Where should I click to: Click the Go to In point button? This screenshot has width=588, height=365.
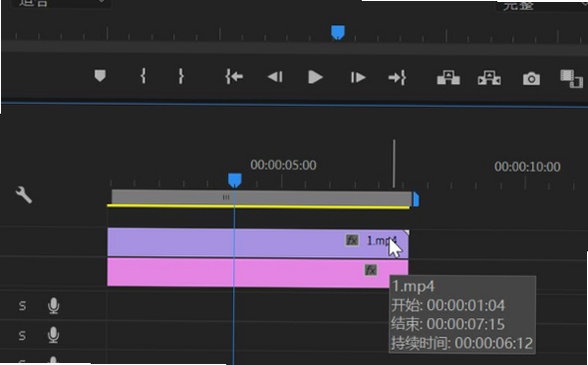(234, 77)
